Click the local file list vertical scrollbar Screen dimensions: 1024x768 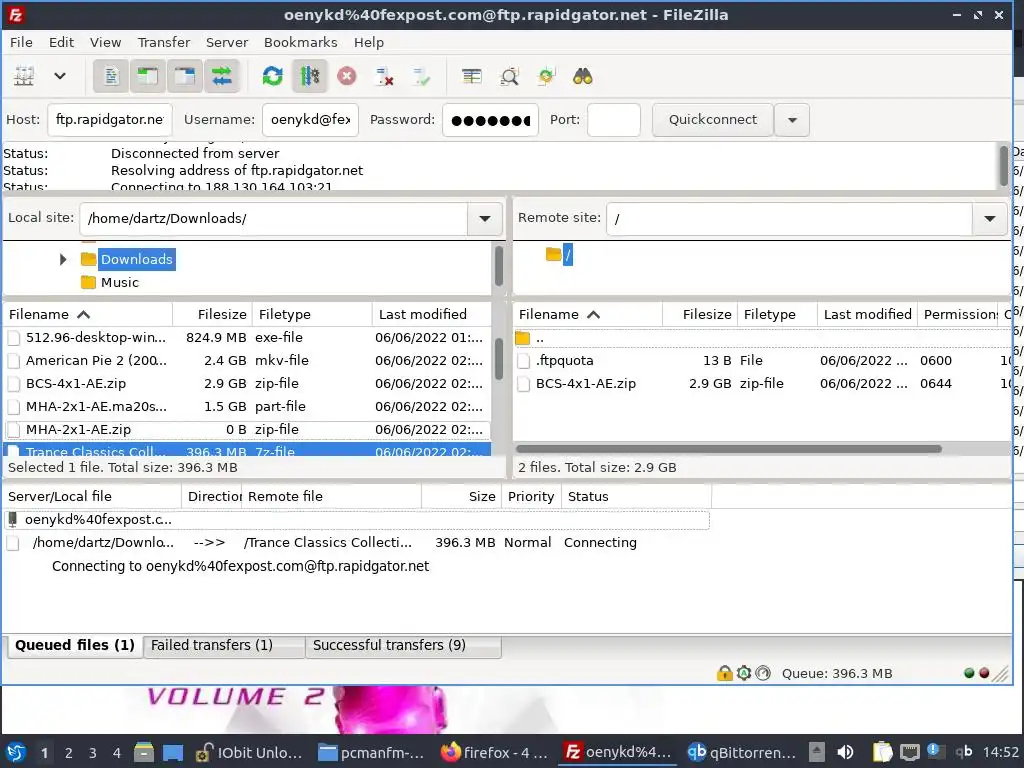[x=498, y=358]
